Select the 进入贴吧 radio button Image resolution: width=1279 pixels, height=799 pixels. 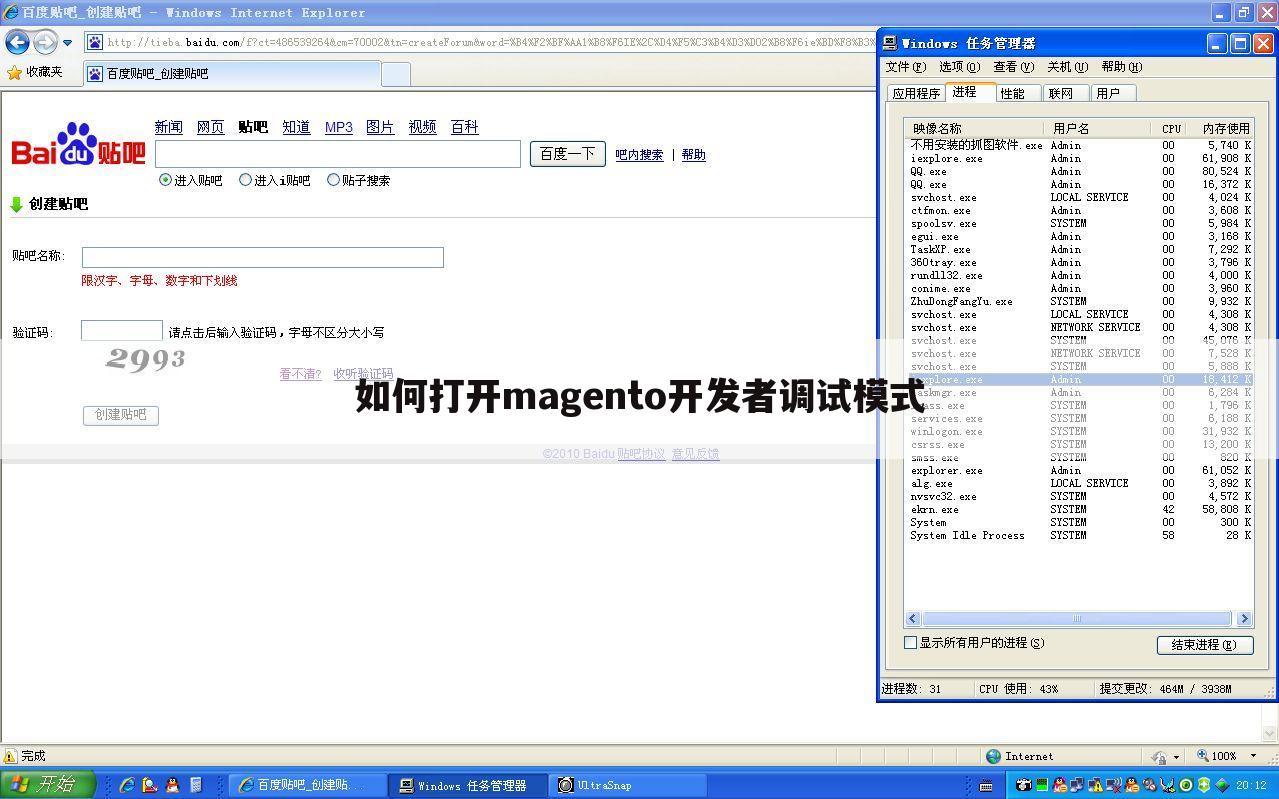coord(166,180)
